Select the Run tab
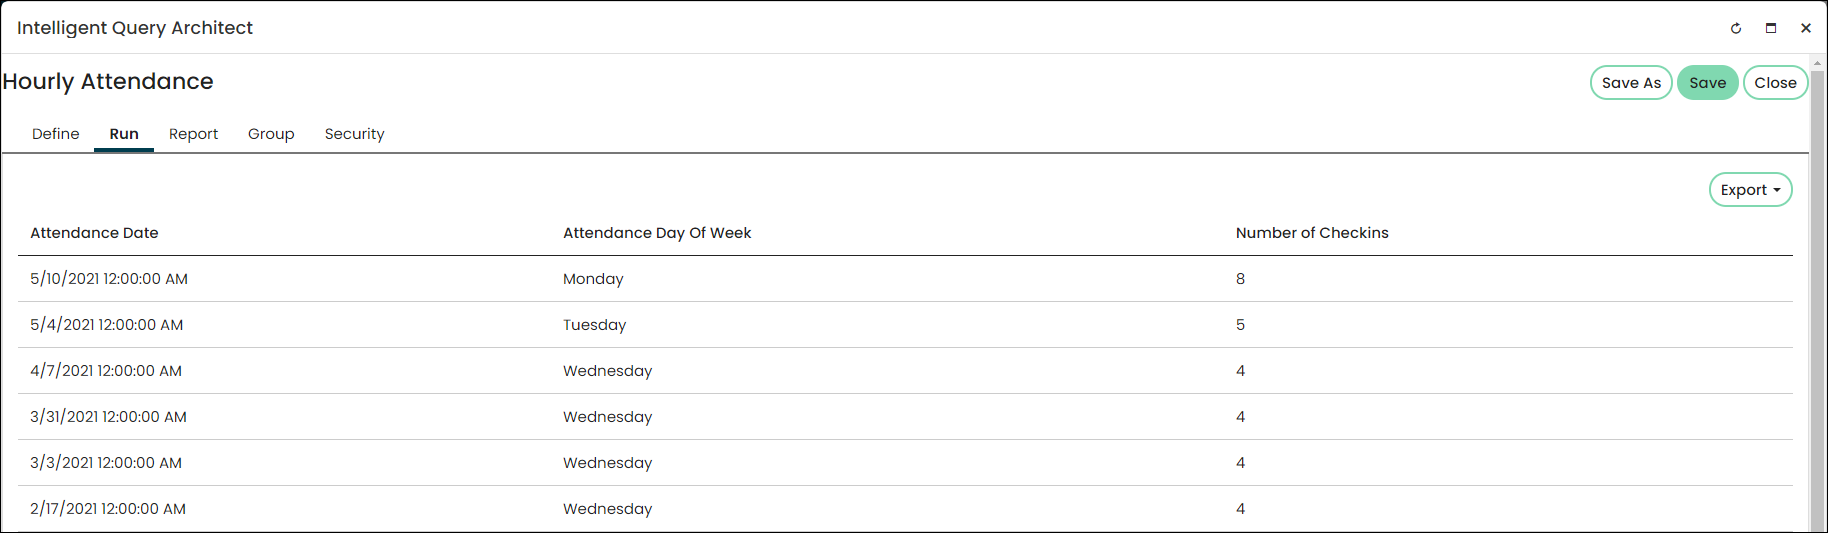The width and height of the screenshot is (1828, 533). click(124, 134)
